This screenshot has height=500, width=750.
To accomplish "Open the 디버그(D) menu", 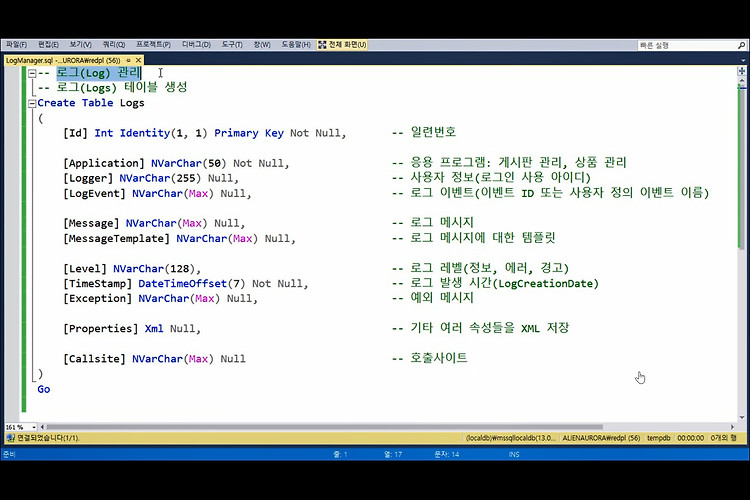I will click(x=196, y=44).
